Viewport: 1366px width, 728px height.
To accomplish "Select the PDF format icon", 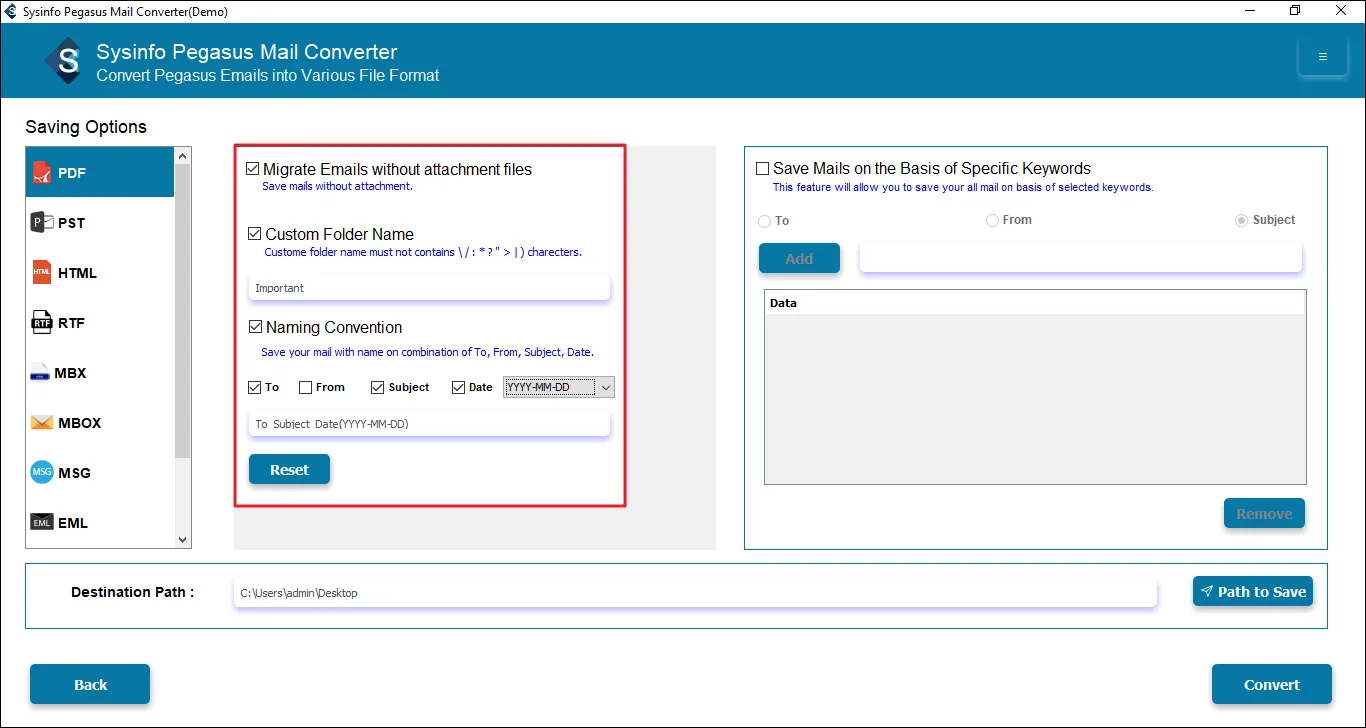I will (41, 172).
